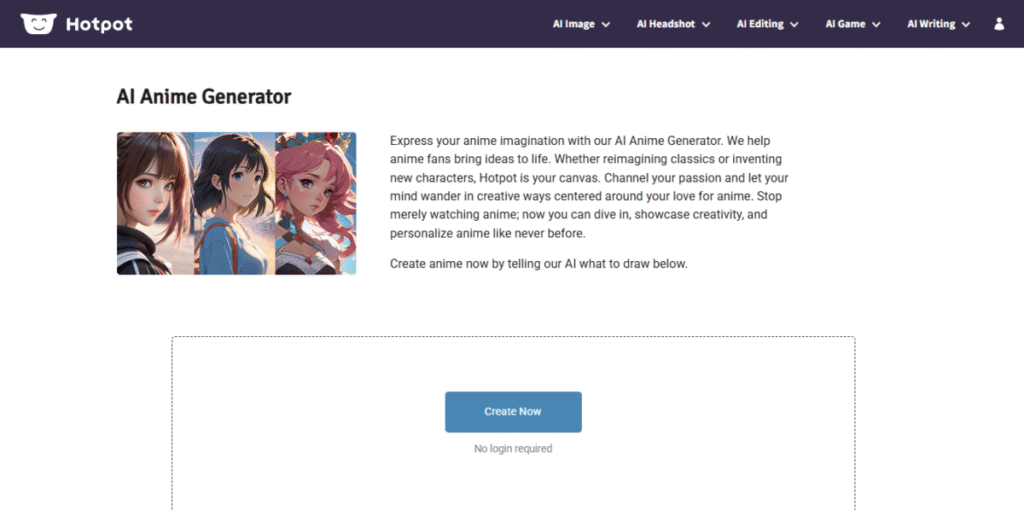Select the brown-haired anime girl image
This screenshot has width=1024, height=510.
pyautogui.click(x=155, y=203)
